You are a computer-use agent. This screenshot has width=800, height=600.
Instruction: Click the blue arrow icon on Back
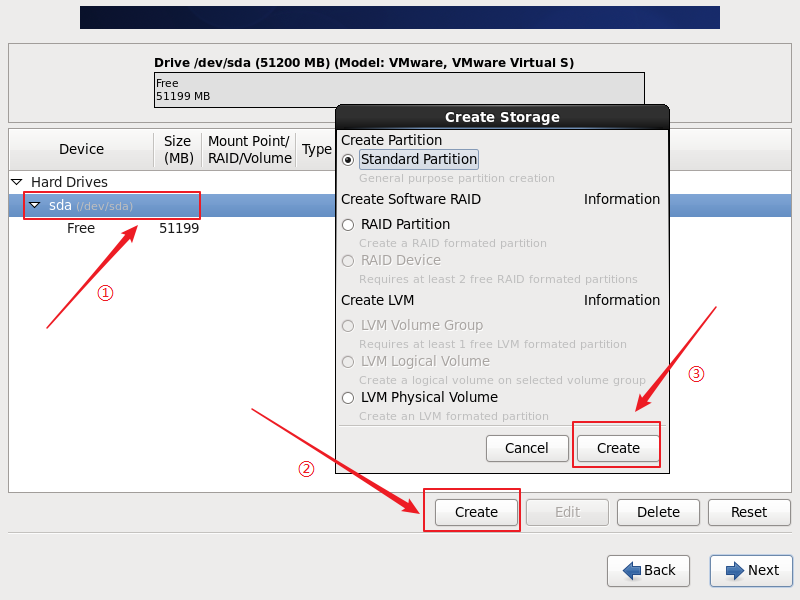coord(632,570)
